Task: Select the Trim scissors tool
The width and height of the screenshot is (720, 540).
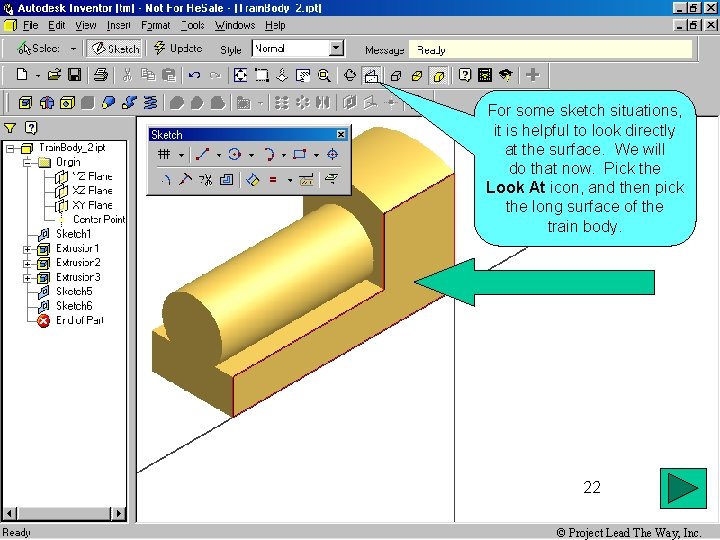Action: pos(205,180)
